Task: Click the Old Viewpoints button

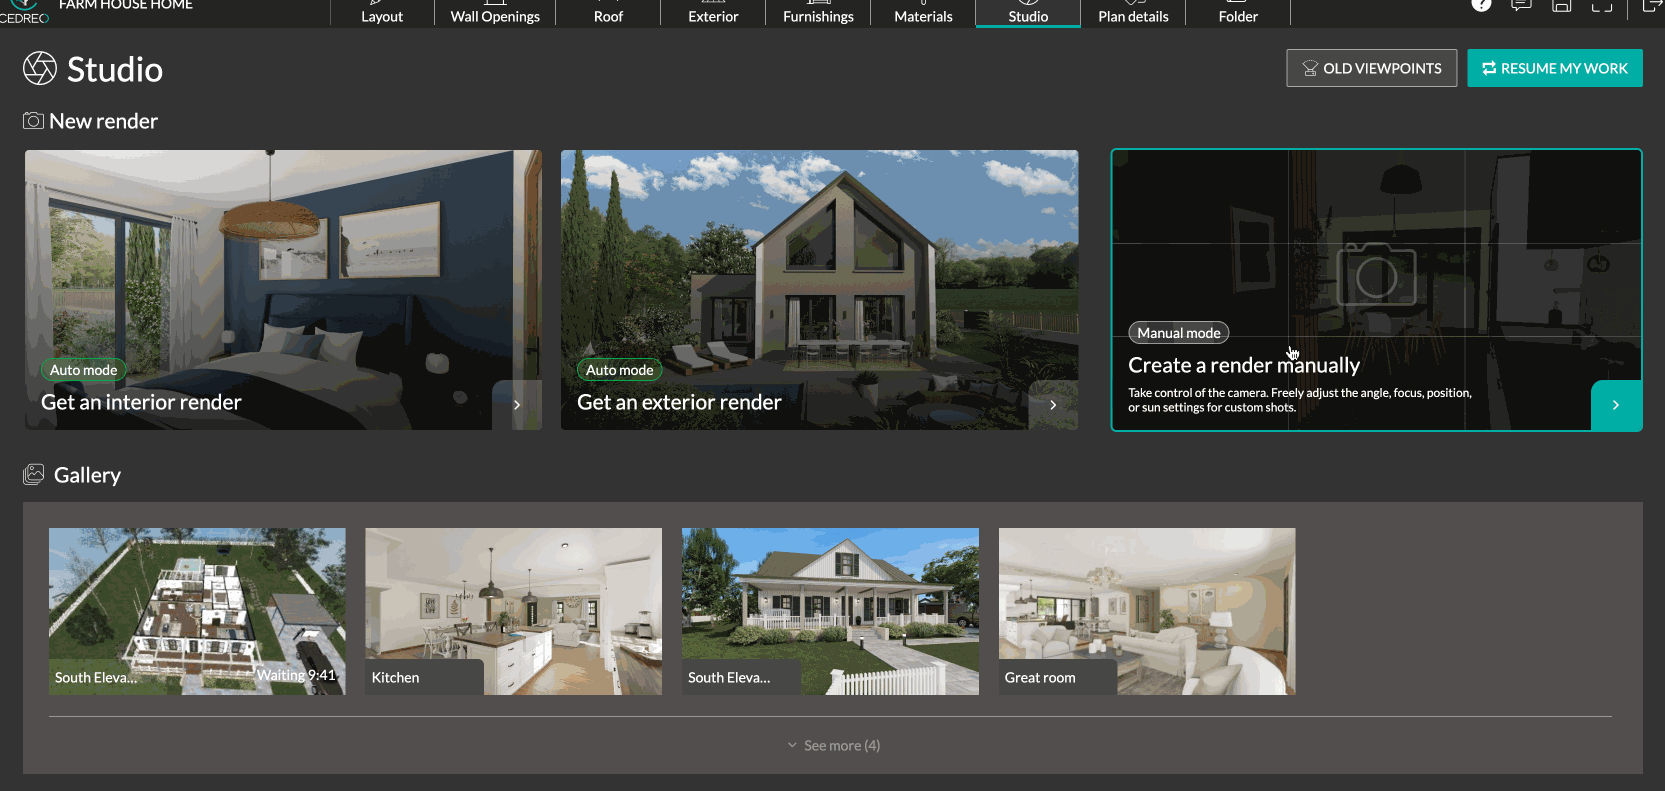Action: tap(1372, 68)
